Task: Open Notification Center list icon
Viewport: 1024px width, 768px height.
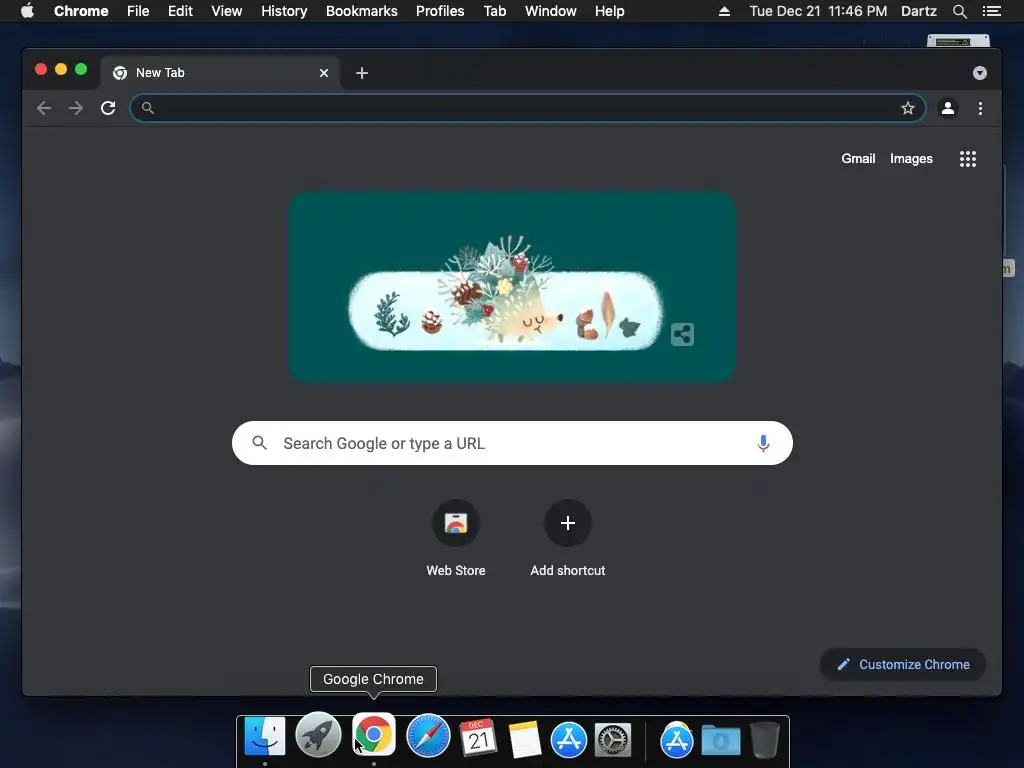Action: pyautogui.click(x=991, y=11)
